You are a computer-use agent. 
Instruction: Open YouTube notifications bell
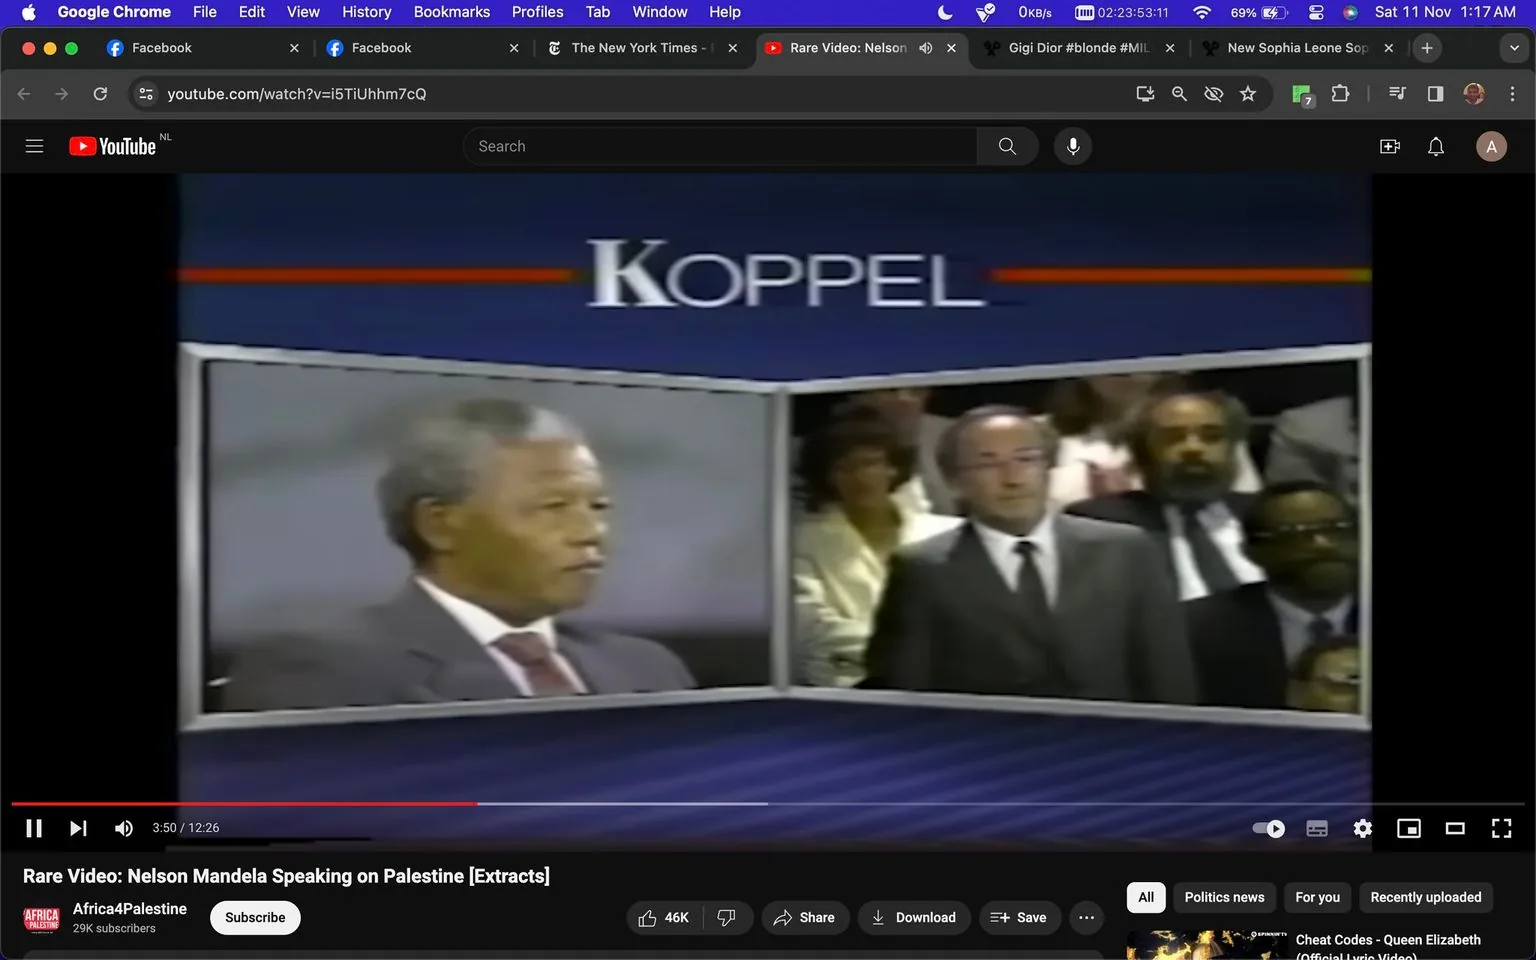[x=1435, y=145]
